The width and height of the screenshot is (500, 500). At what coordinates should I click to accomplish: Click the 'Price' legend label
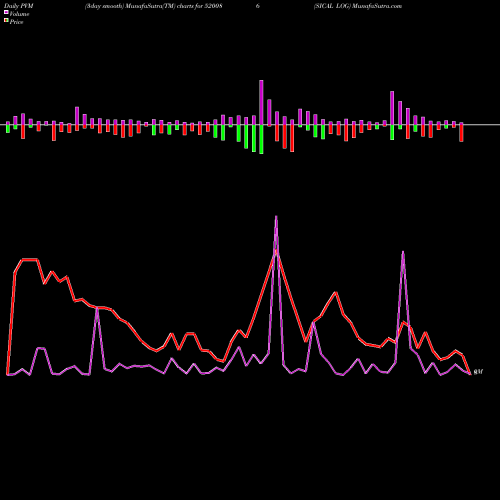(16, 22)
